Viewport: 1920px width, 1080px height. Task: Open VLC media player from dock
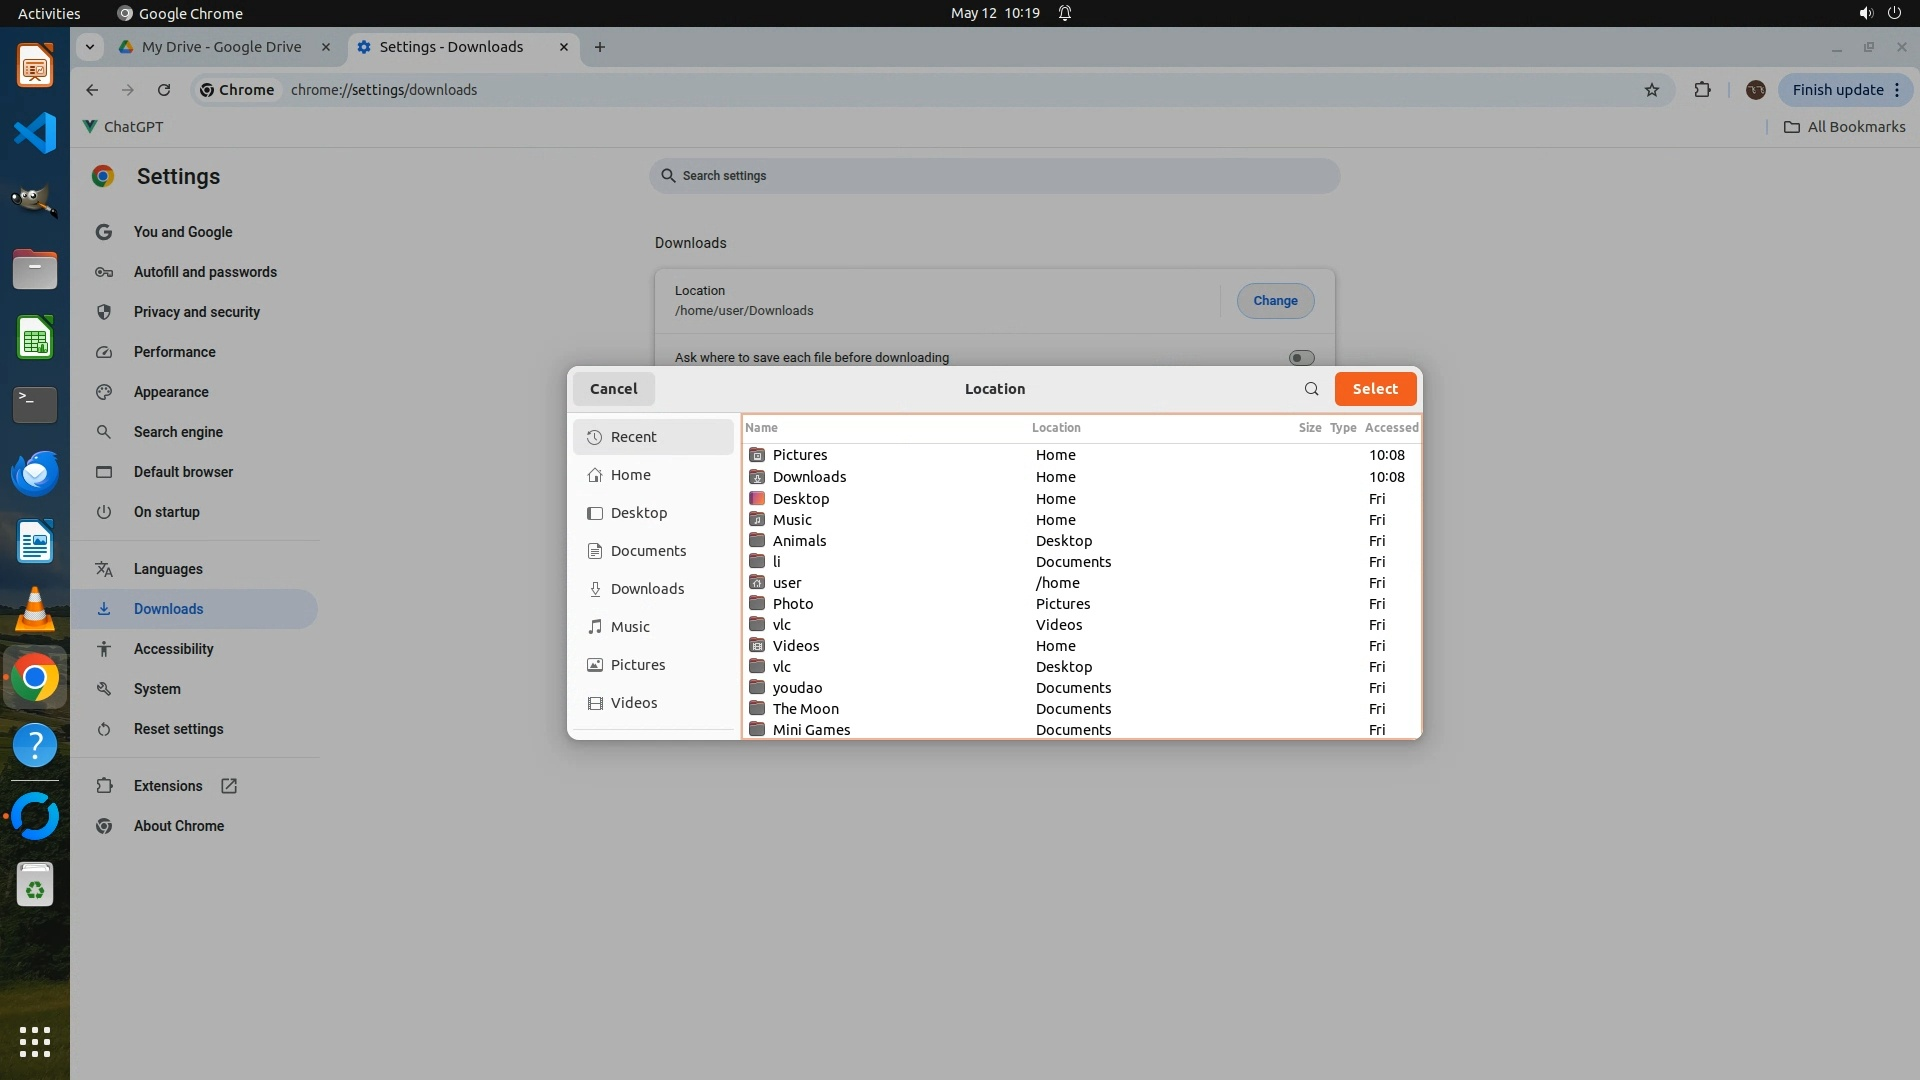[35, 609]
